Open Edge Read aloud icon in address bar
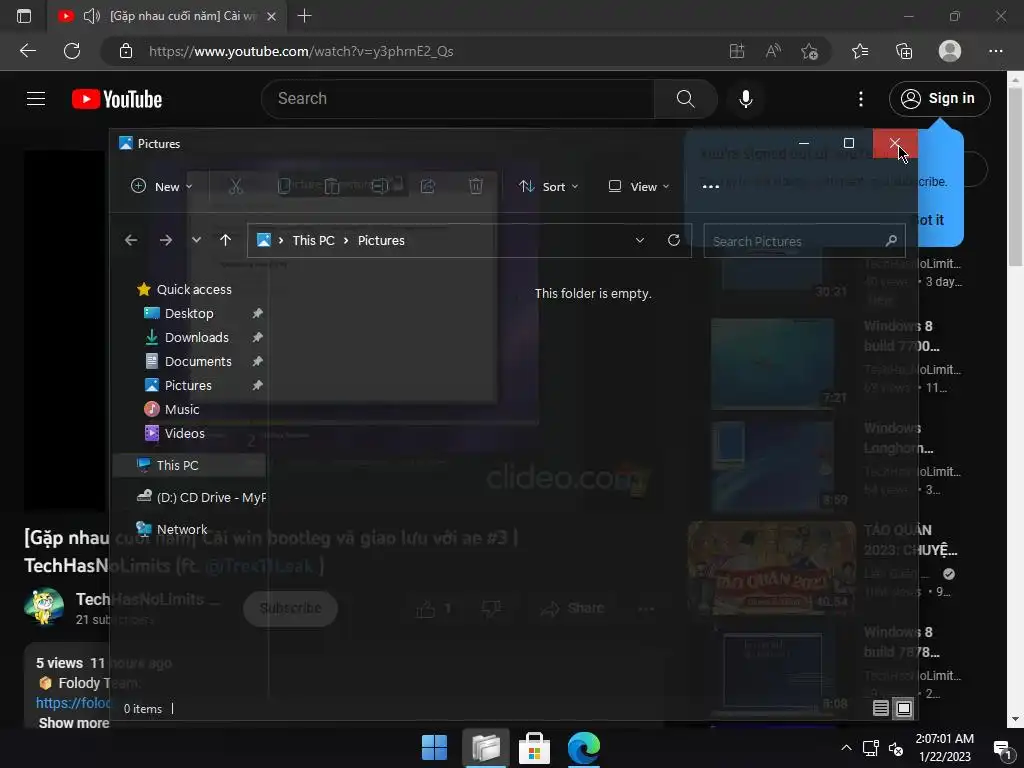The height and width of the screenshot is (768, 1024). click(773, 51)
